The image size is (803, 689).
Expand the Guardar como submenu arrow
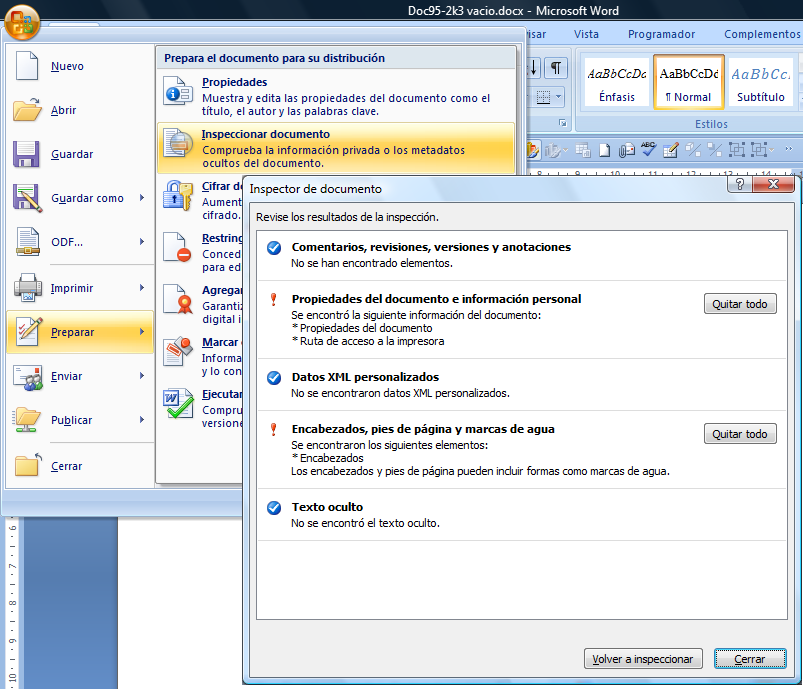(142, 198)
